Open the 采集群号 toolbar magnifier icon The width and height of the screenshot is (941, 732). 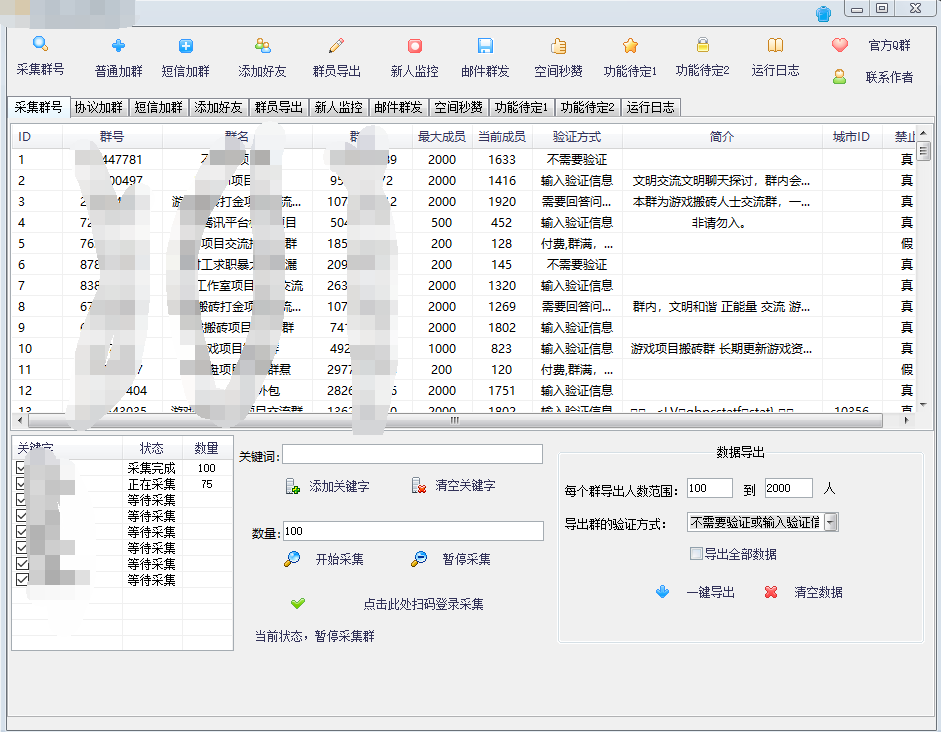coord(40,44)
